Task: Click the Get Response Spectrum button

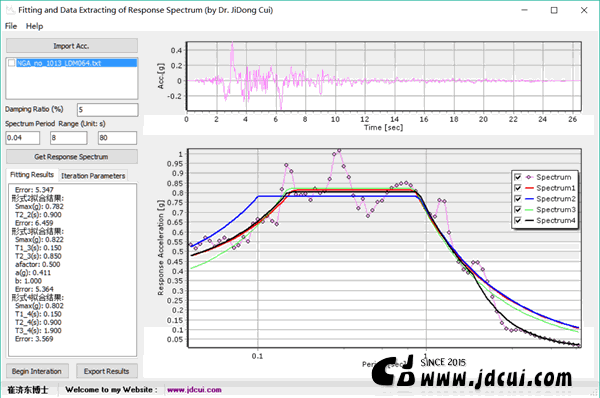Action: [72, 157]
